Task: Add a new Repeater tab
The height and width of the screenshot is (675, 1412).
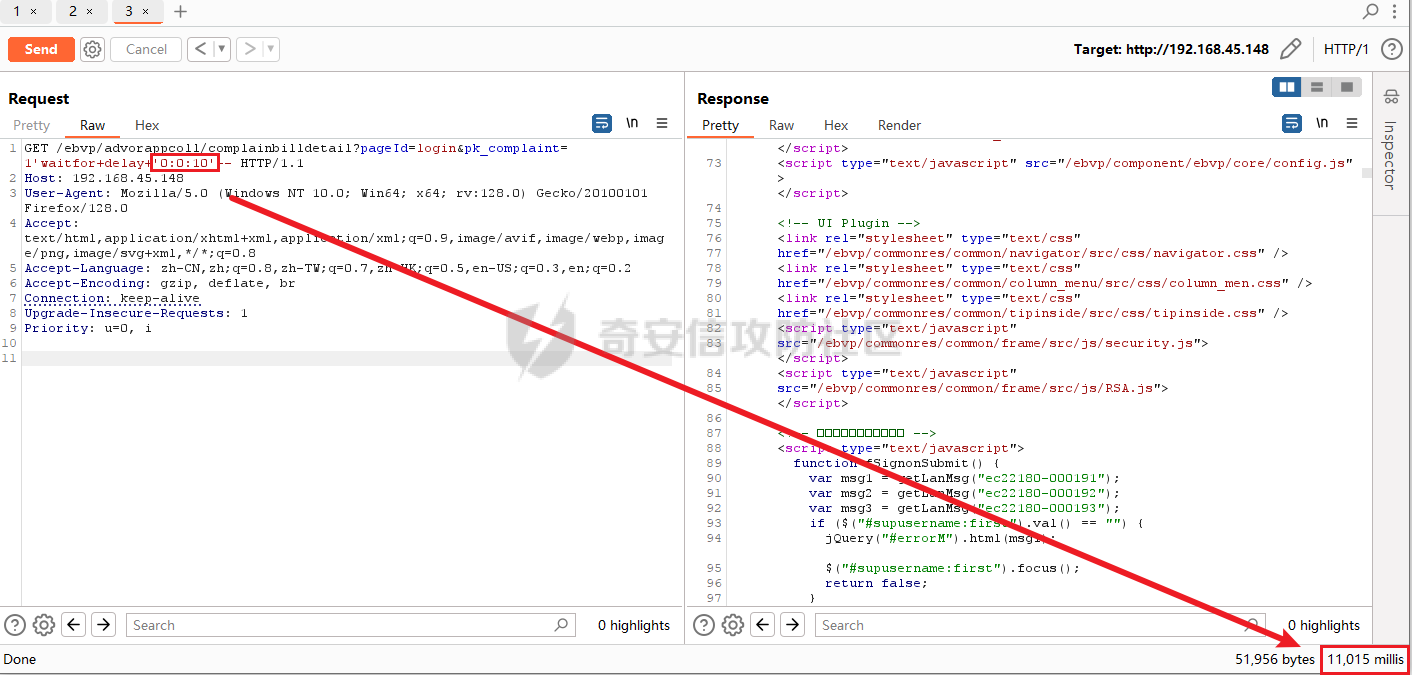Action: 180,11
